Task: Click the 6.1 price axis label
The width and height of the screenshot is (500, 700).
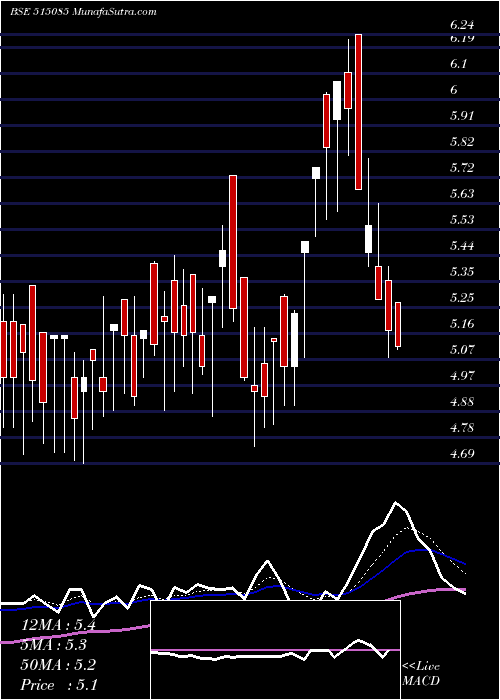Action: click(458, 64)
